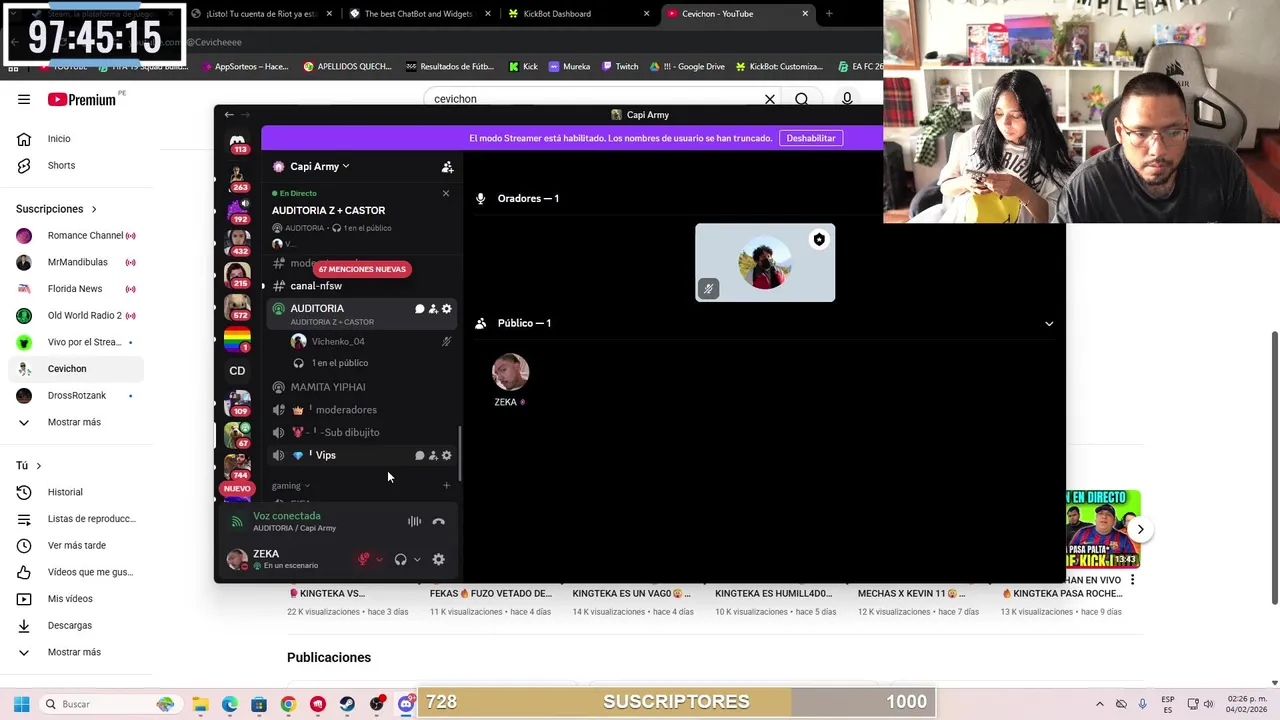The image size is (1280, 720).
Task: Show hidden system tray icons
Action: [1099, 704]
